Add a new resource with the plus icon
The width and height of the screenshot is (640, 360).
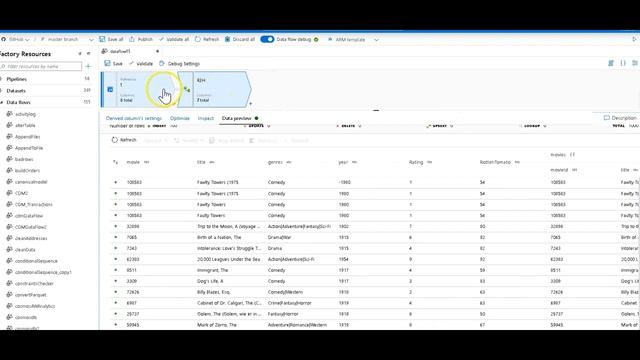[88, 66]
